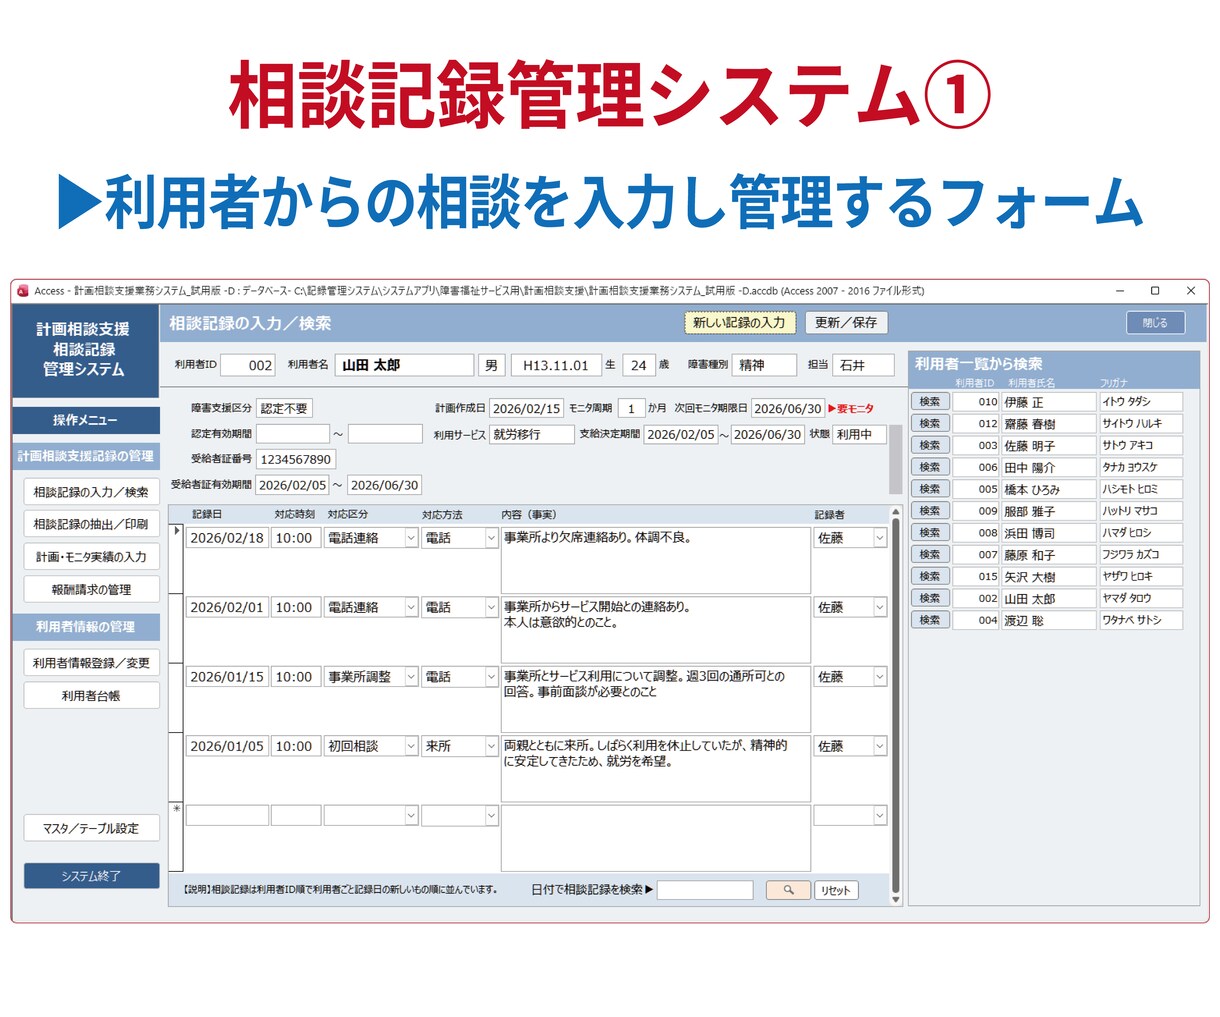Viewport: 1220px width, 1017px height.
Task: Click name cell 浜田 博司 in user list
Action: click(1049, 533)
